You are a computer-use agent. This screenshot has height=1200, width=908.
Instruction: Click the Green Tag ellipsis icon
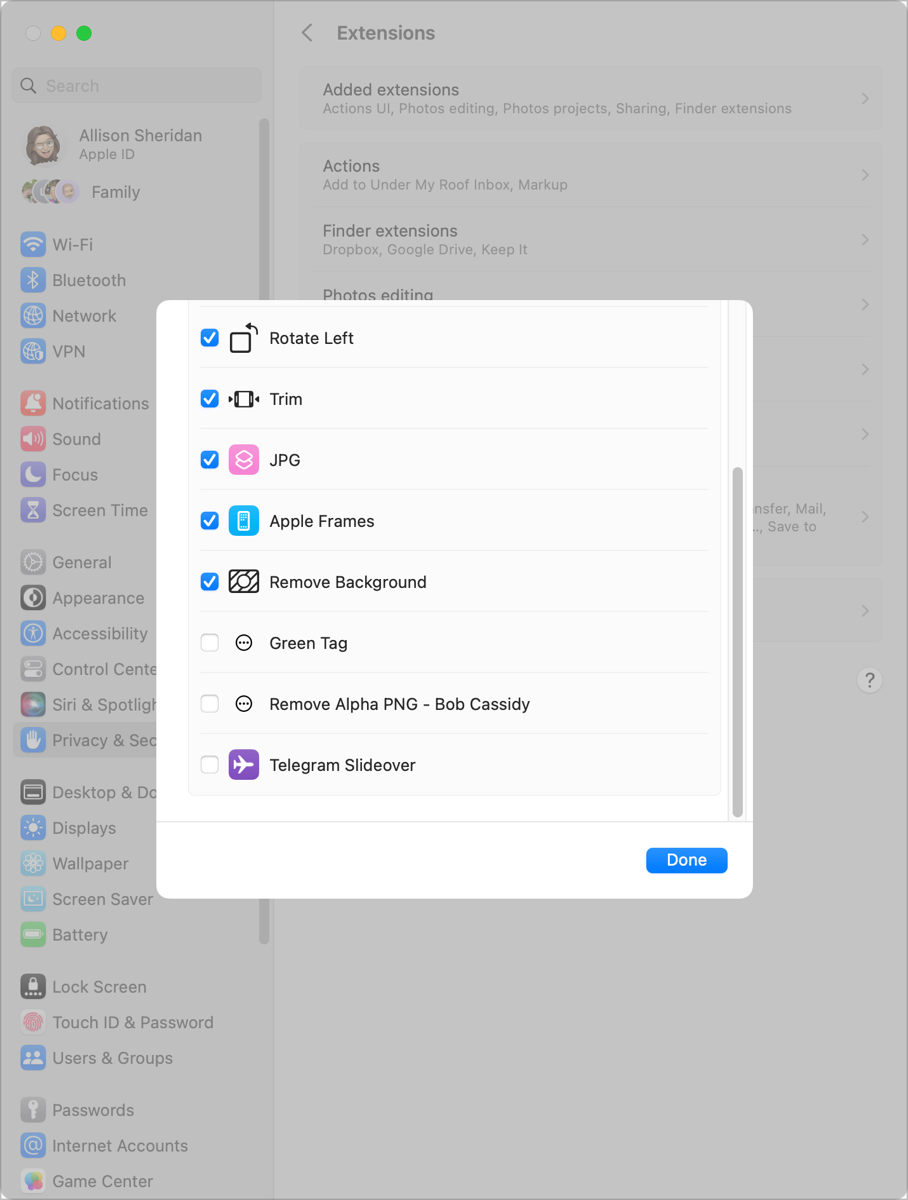tap(244, 643)
